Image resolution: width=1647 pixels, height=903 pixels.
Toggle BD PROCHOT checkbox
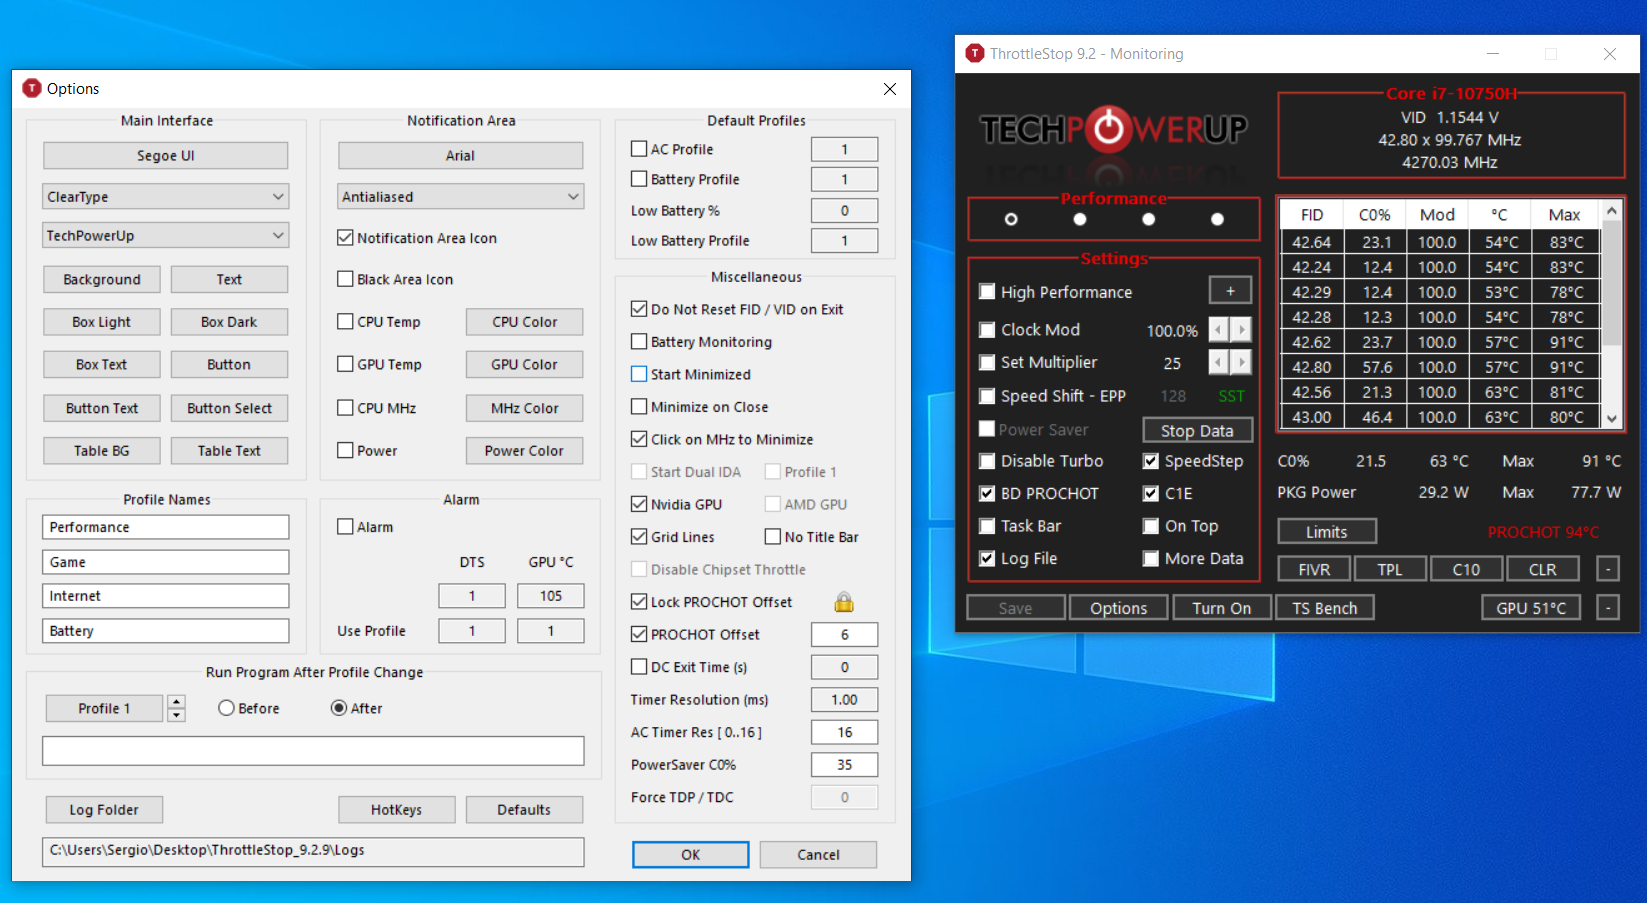pos(987,493)
